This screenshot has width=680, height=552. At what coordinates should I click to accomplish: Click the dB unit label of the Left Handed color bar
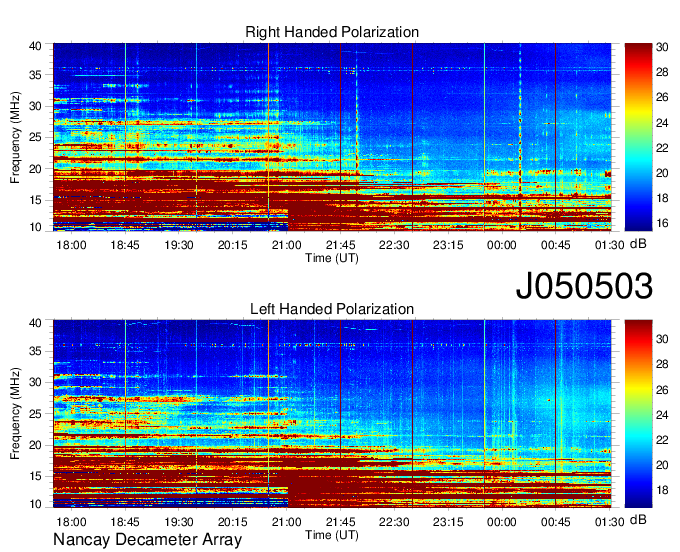[638, 520]
